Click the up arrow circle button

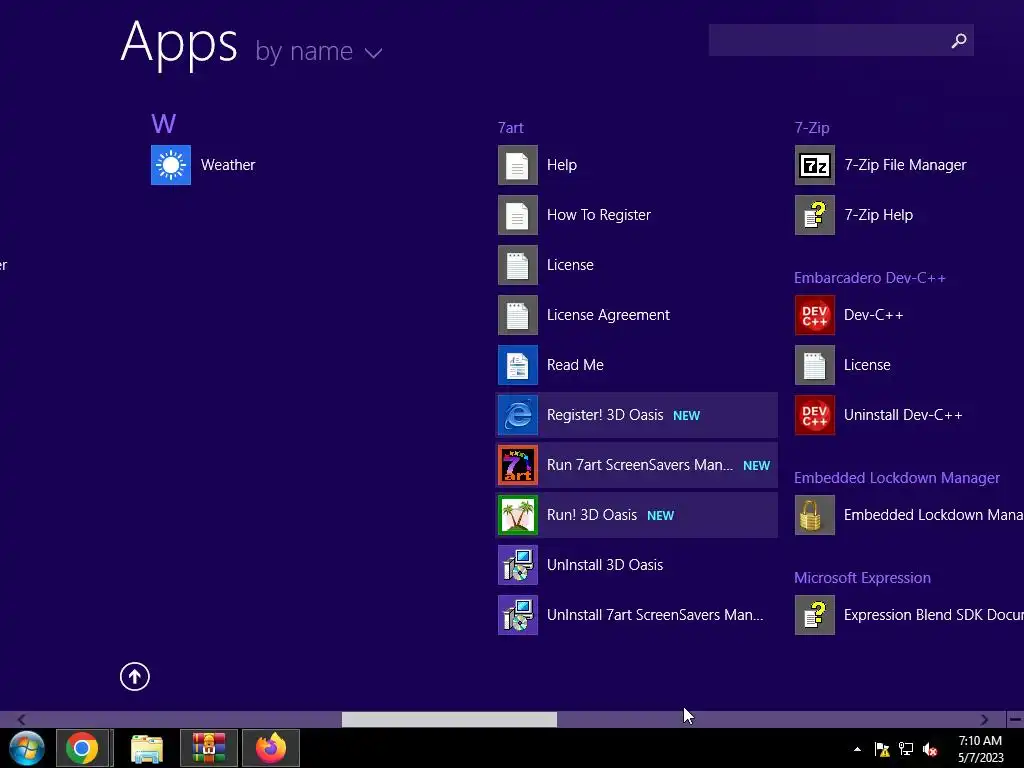135,677
